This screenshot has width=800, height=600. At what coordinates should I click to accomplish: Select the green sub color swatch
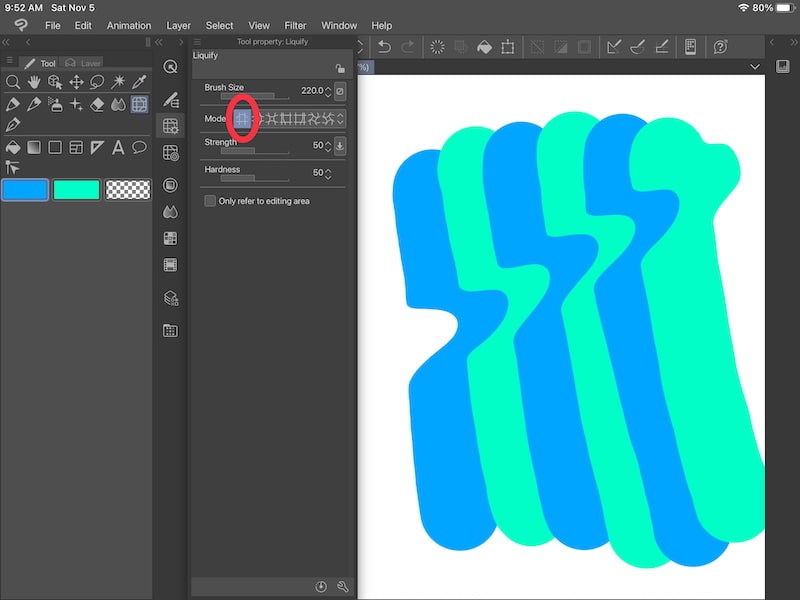click(77, 188)
